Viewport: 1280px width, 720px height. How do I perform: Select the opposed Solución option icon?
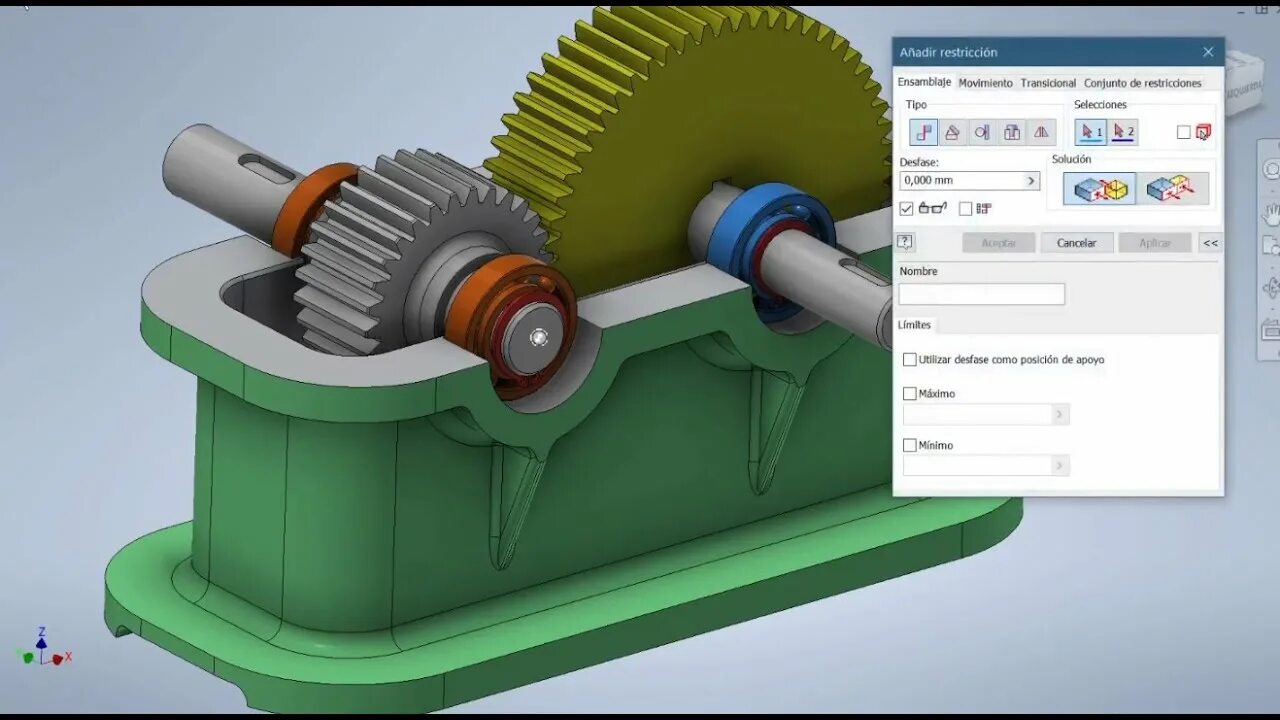[1172, 188]
